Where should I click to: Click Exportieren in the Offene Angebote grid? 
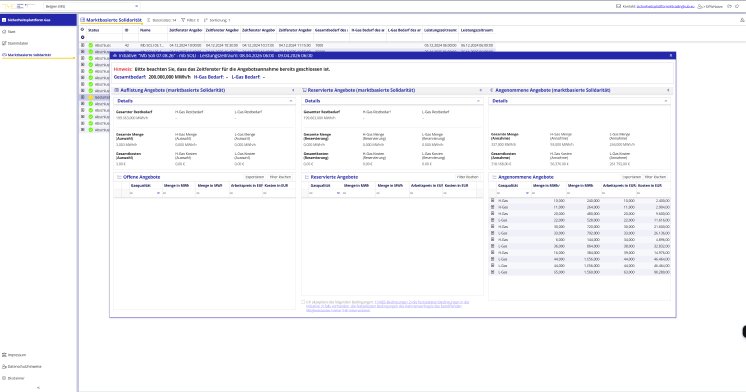coord(255,177)
